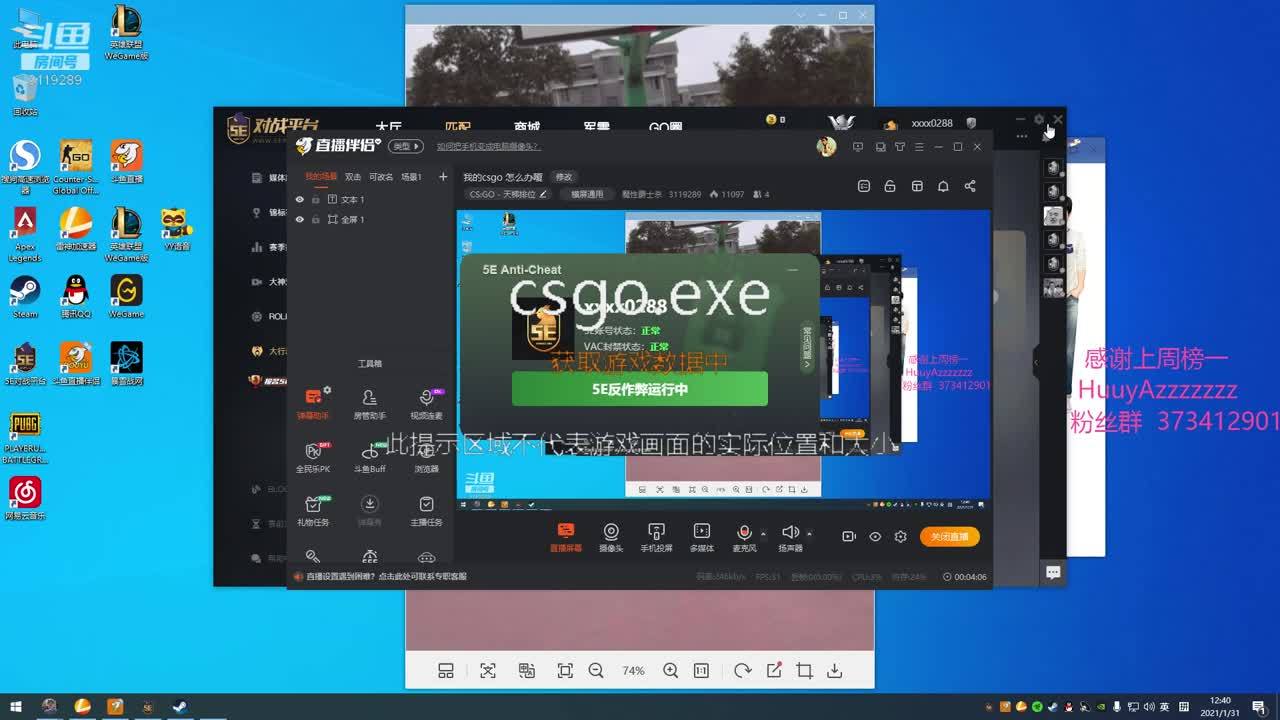Select the 直播屏幕 screen capture source
Screen dimensions: 1280x720
565,537
